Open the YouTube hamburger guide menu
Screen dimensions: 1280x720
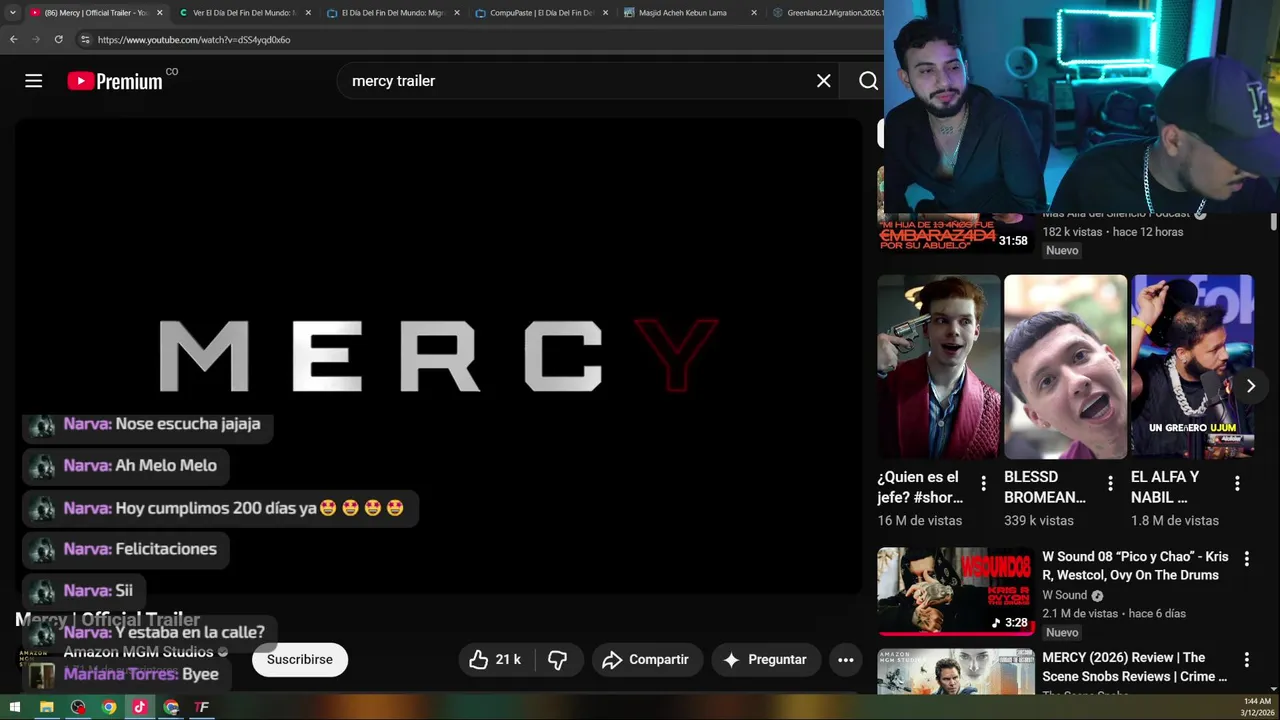point(34,81)
